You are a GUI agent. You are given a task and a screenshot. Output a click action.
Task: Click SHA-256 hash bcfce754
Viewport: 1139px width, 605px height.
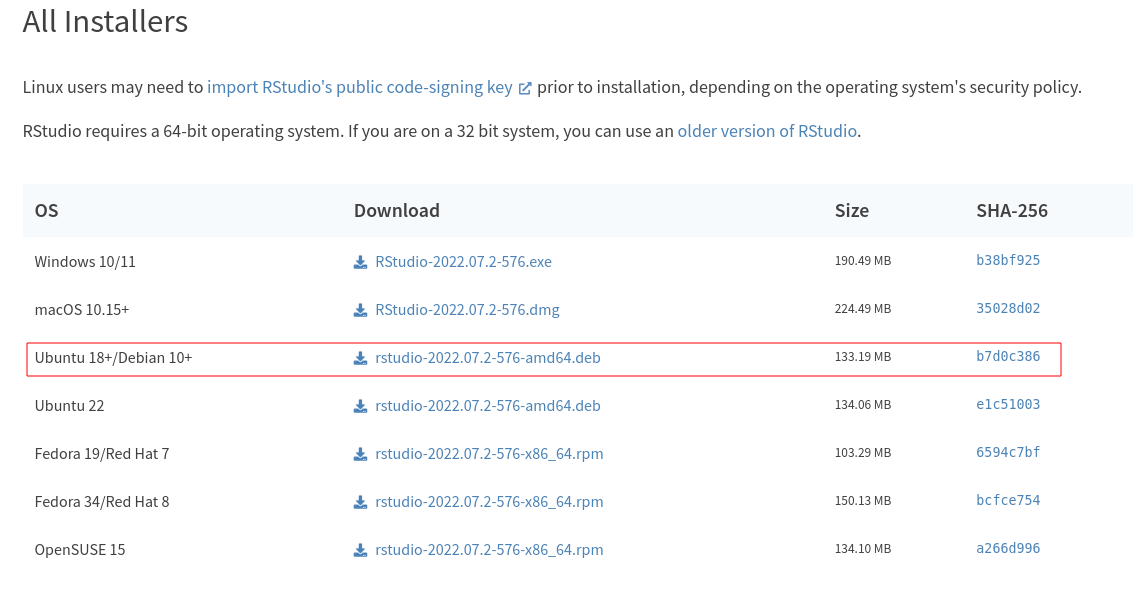tap(1008, 500)
